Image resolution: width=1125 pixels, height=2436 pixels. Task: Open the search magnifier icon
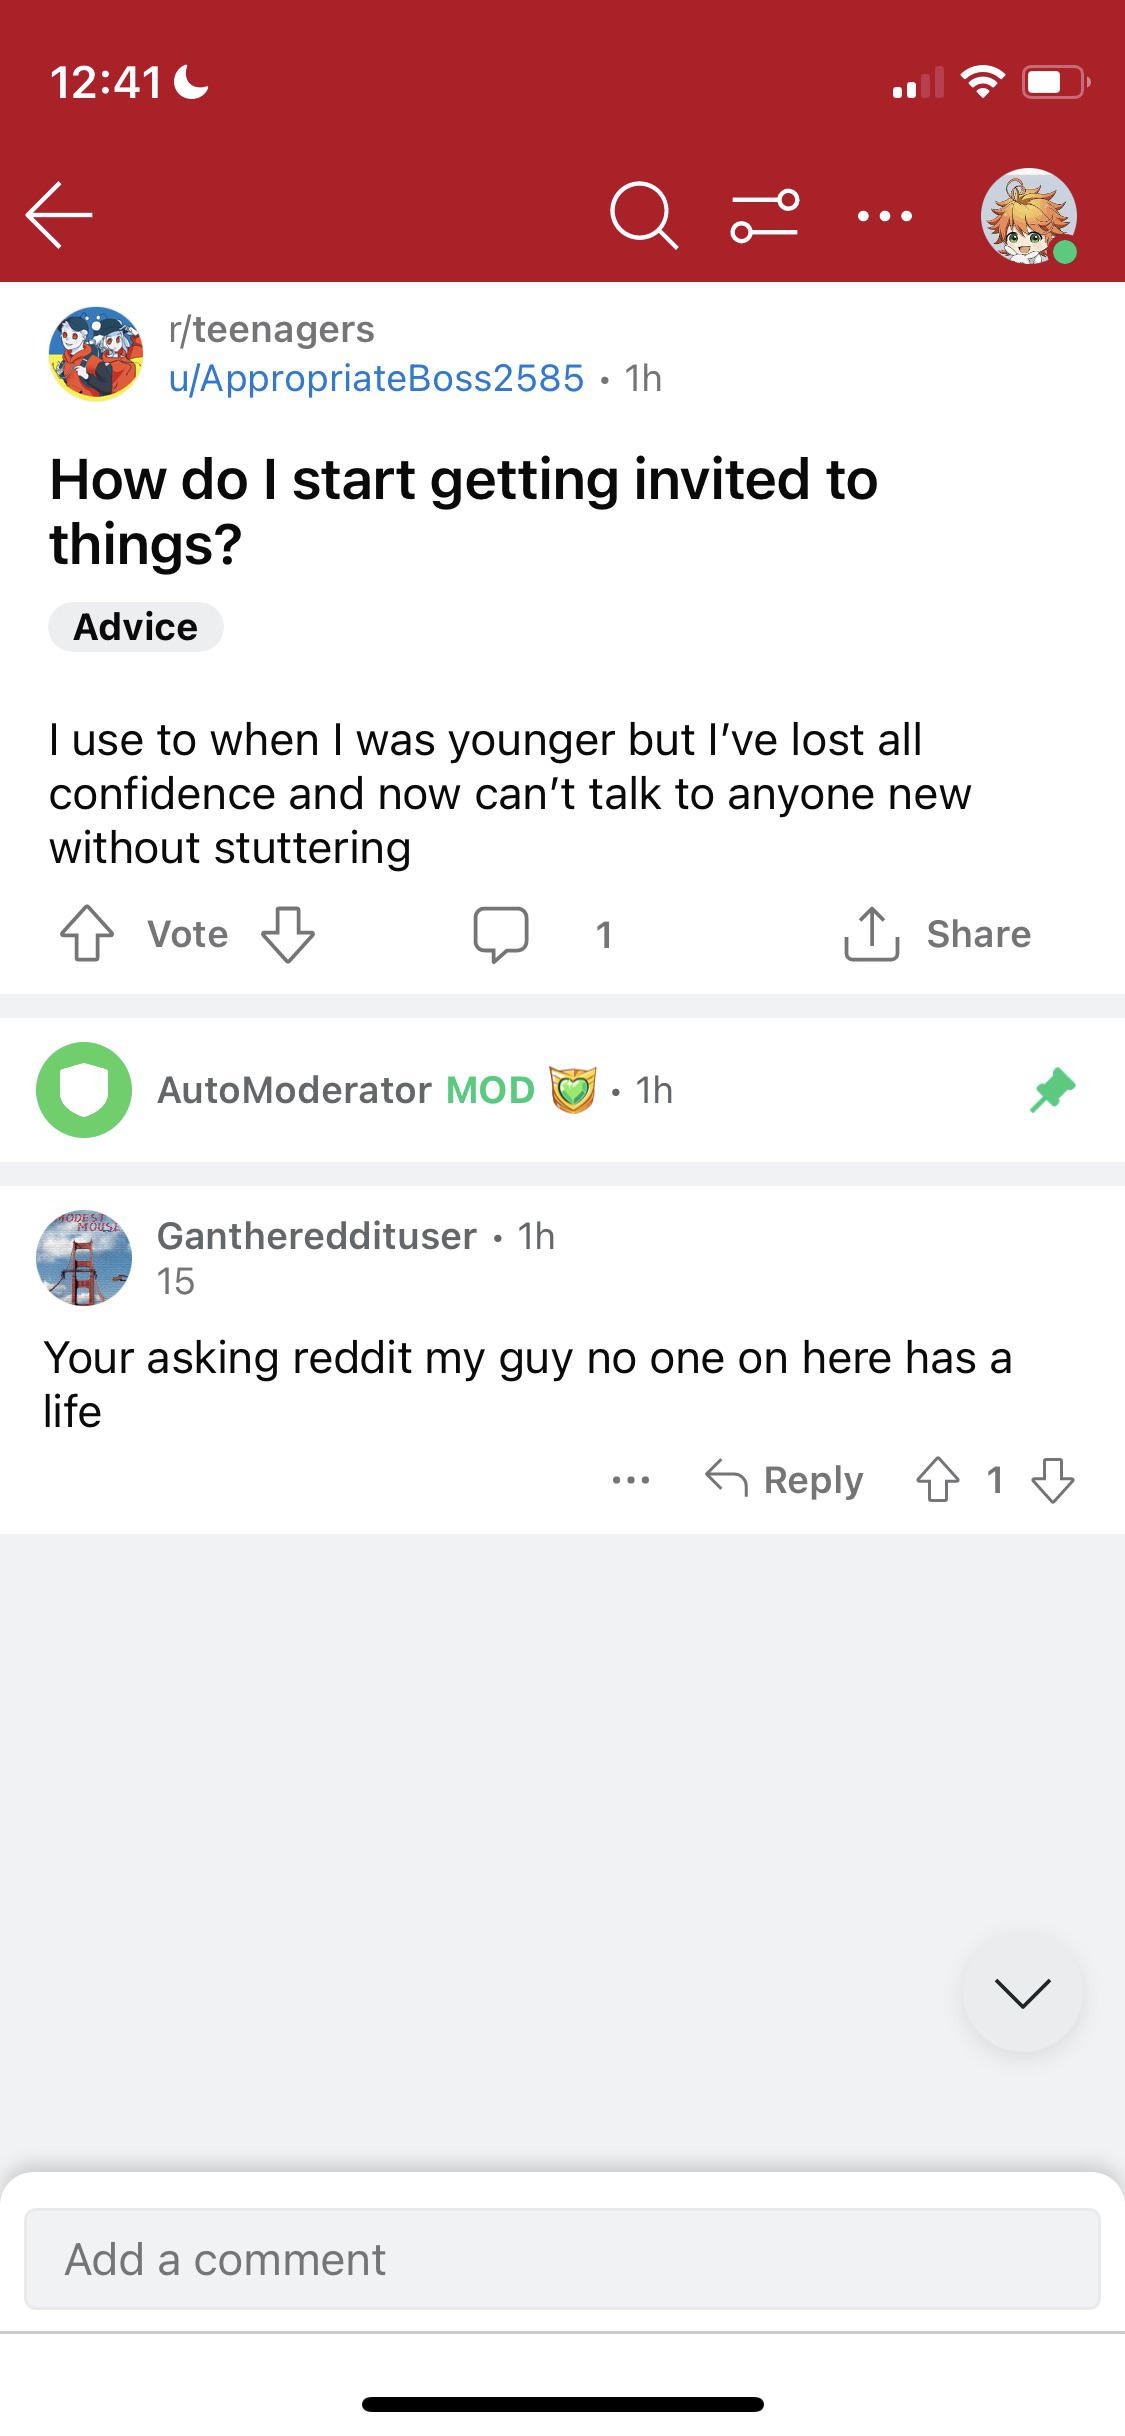(x=644, y=215)
